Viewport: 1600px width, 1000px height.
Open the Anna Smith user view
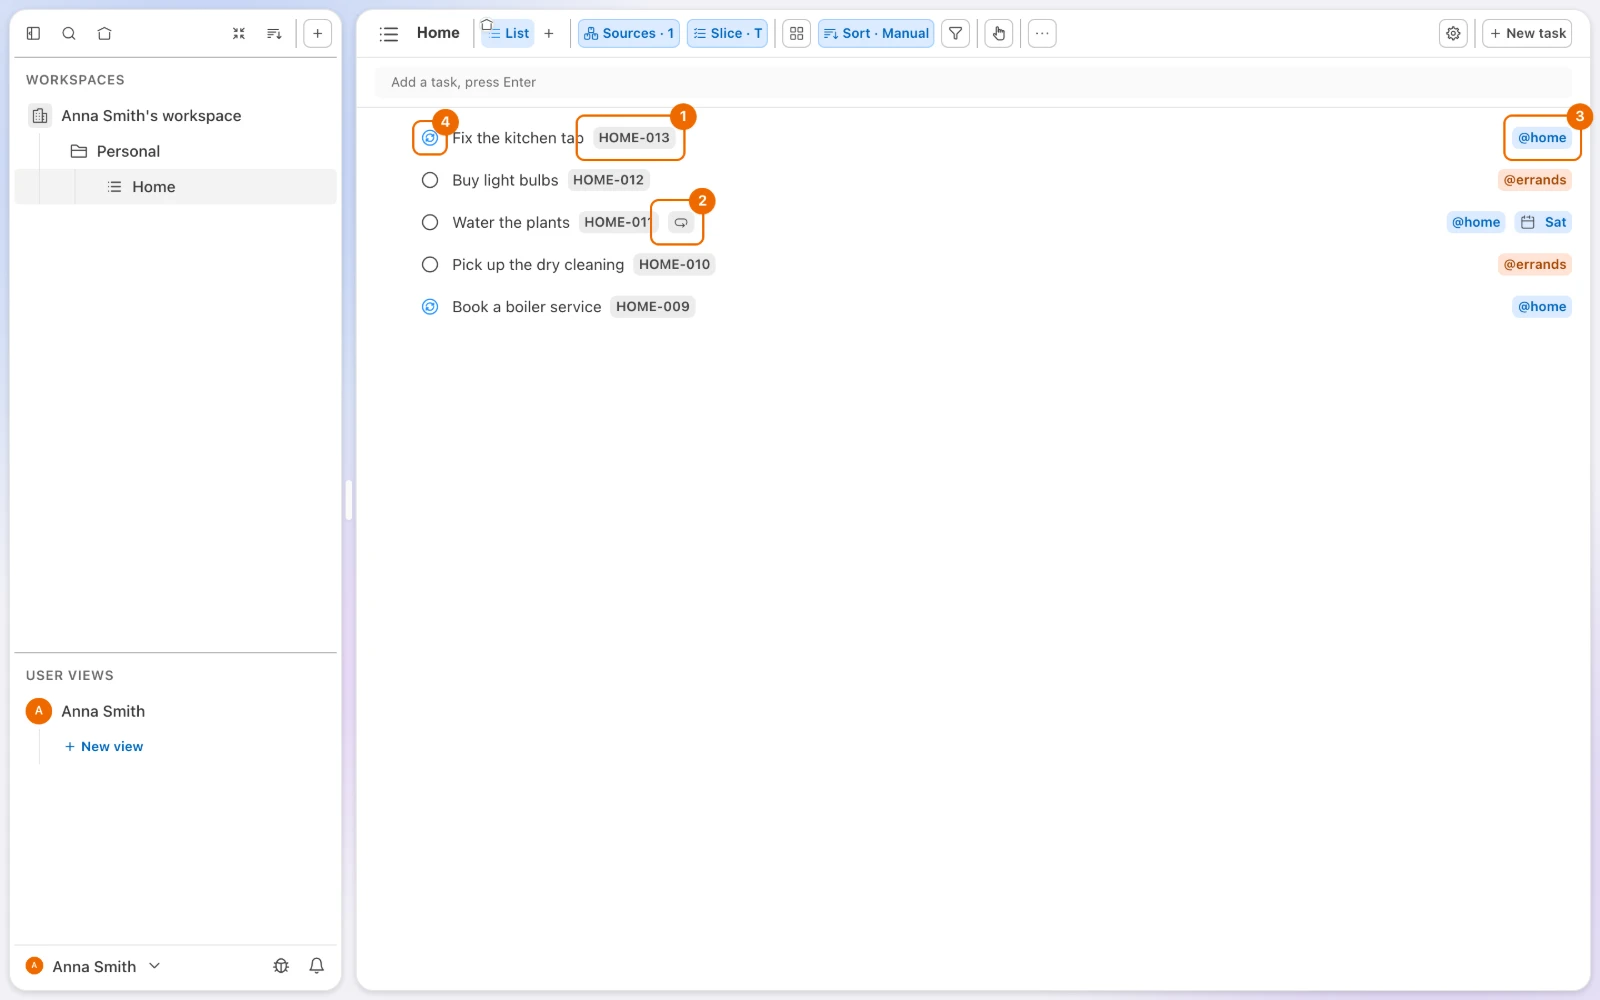click(x=102, y=711)
